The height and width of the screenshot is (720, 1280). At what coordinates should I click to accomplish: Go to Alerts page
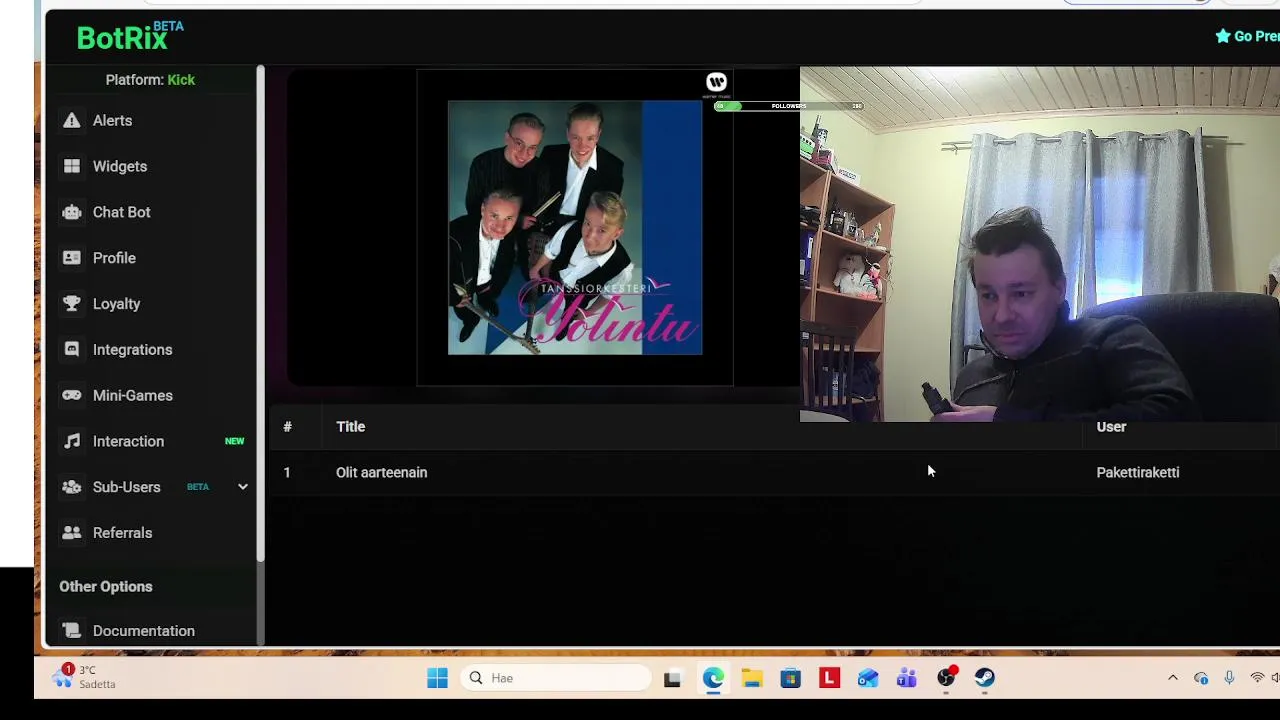point(112,120)
